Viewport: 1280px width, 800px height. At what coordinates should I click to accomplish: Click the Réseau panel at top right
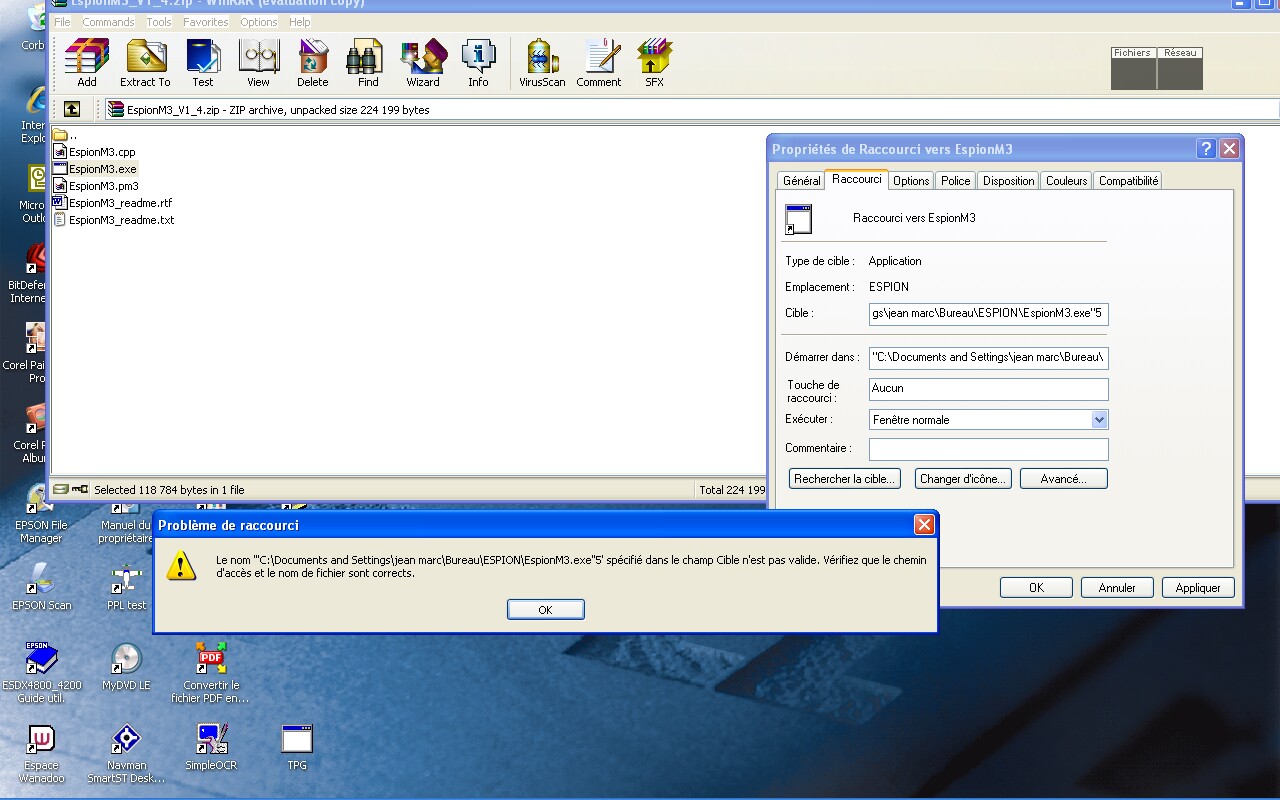1180,68
